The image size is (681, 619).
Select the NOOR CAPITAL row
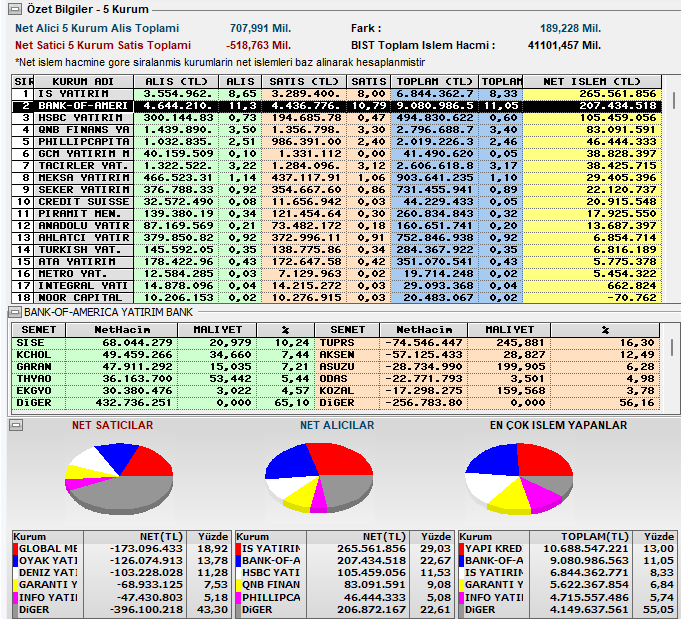tap(337, 298)
